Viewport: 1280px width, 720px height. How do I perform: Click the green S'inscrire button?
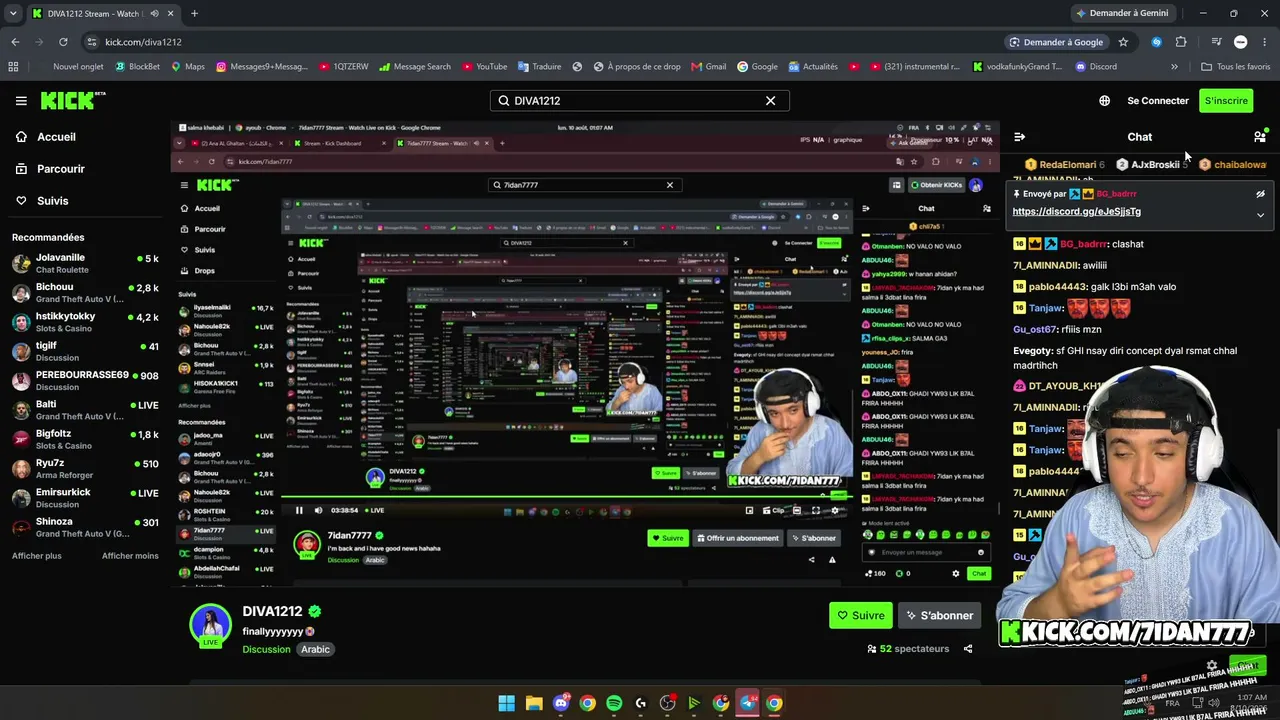1226,100
